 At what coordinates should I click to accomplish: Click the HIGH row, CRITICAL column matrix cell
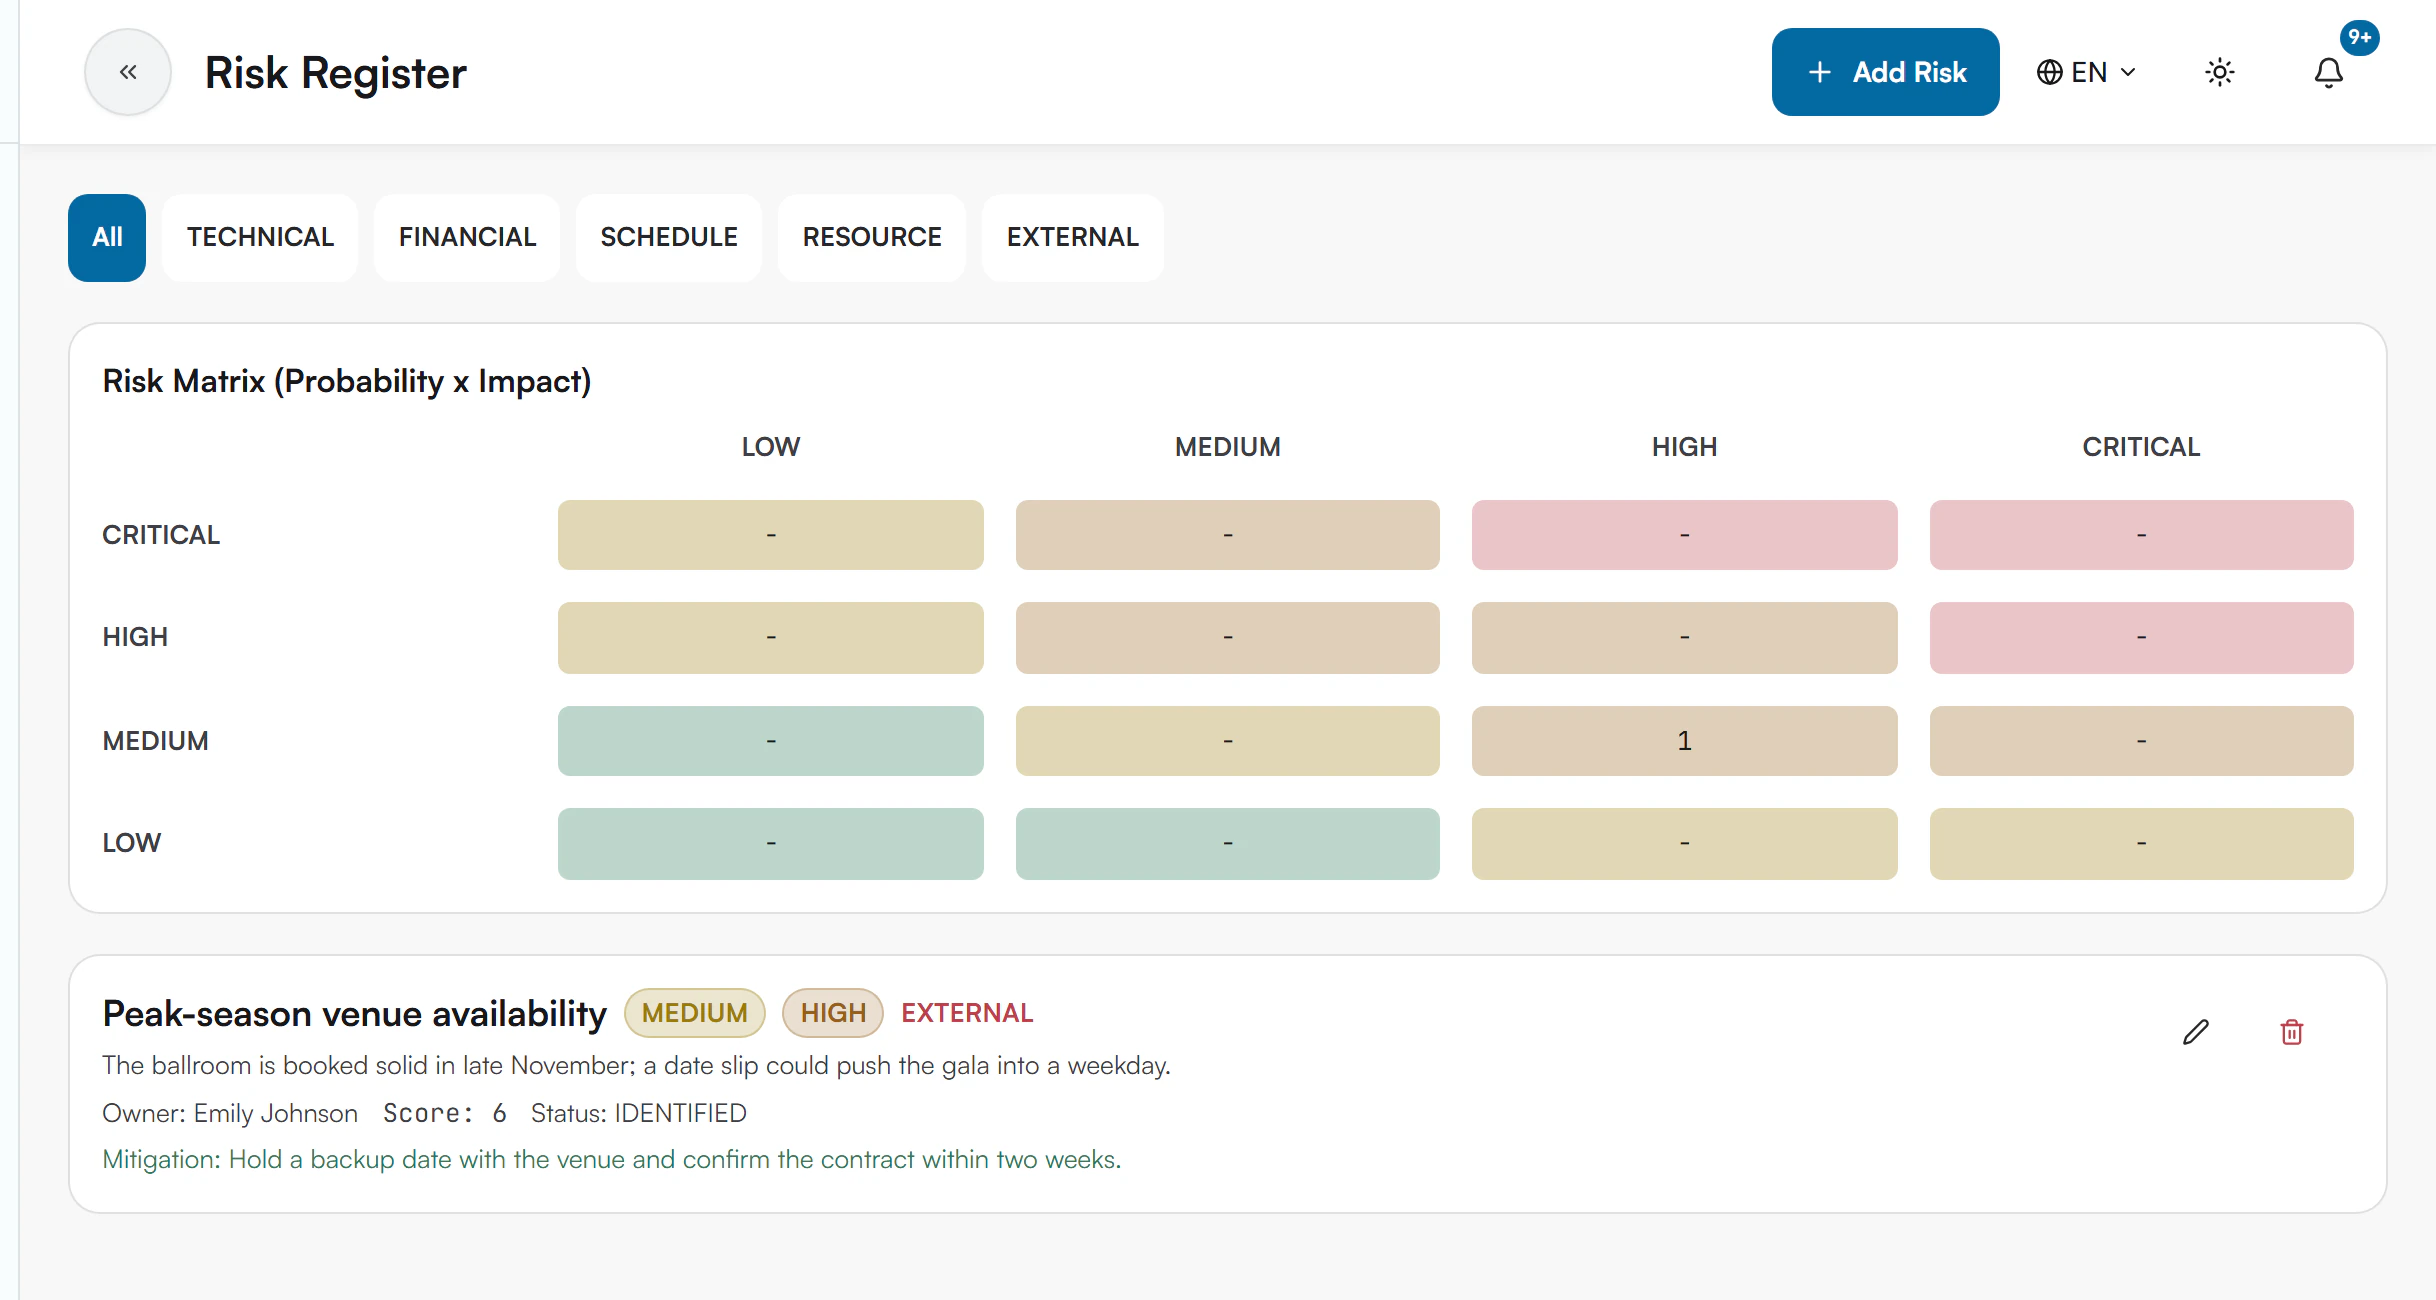pyautogui.click(x=2141, y=638)
